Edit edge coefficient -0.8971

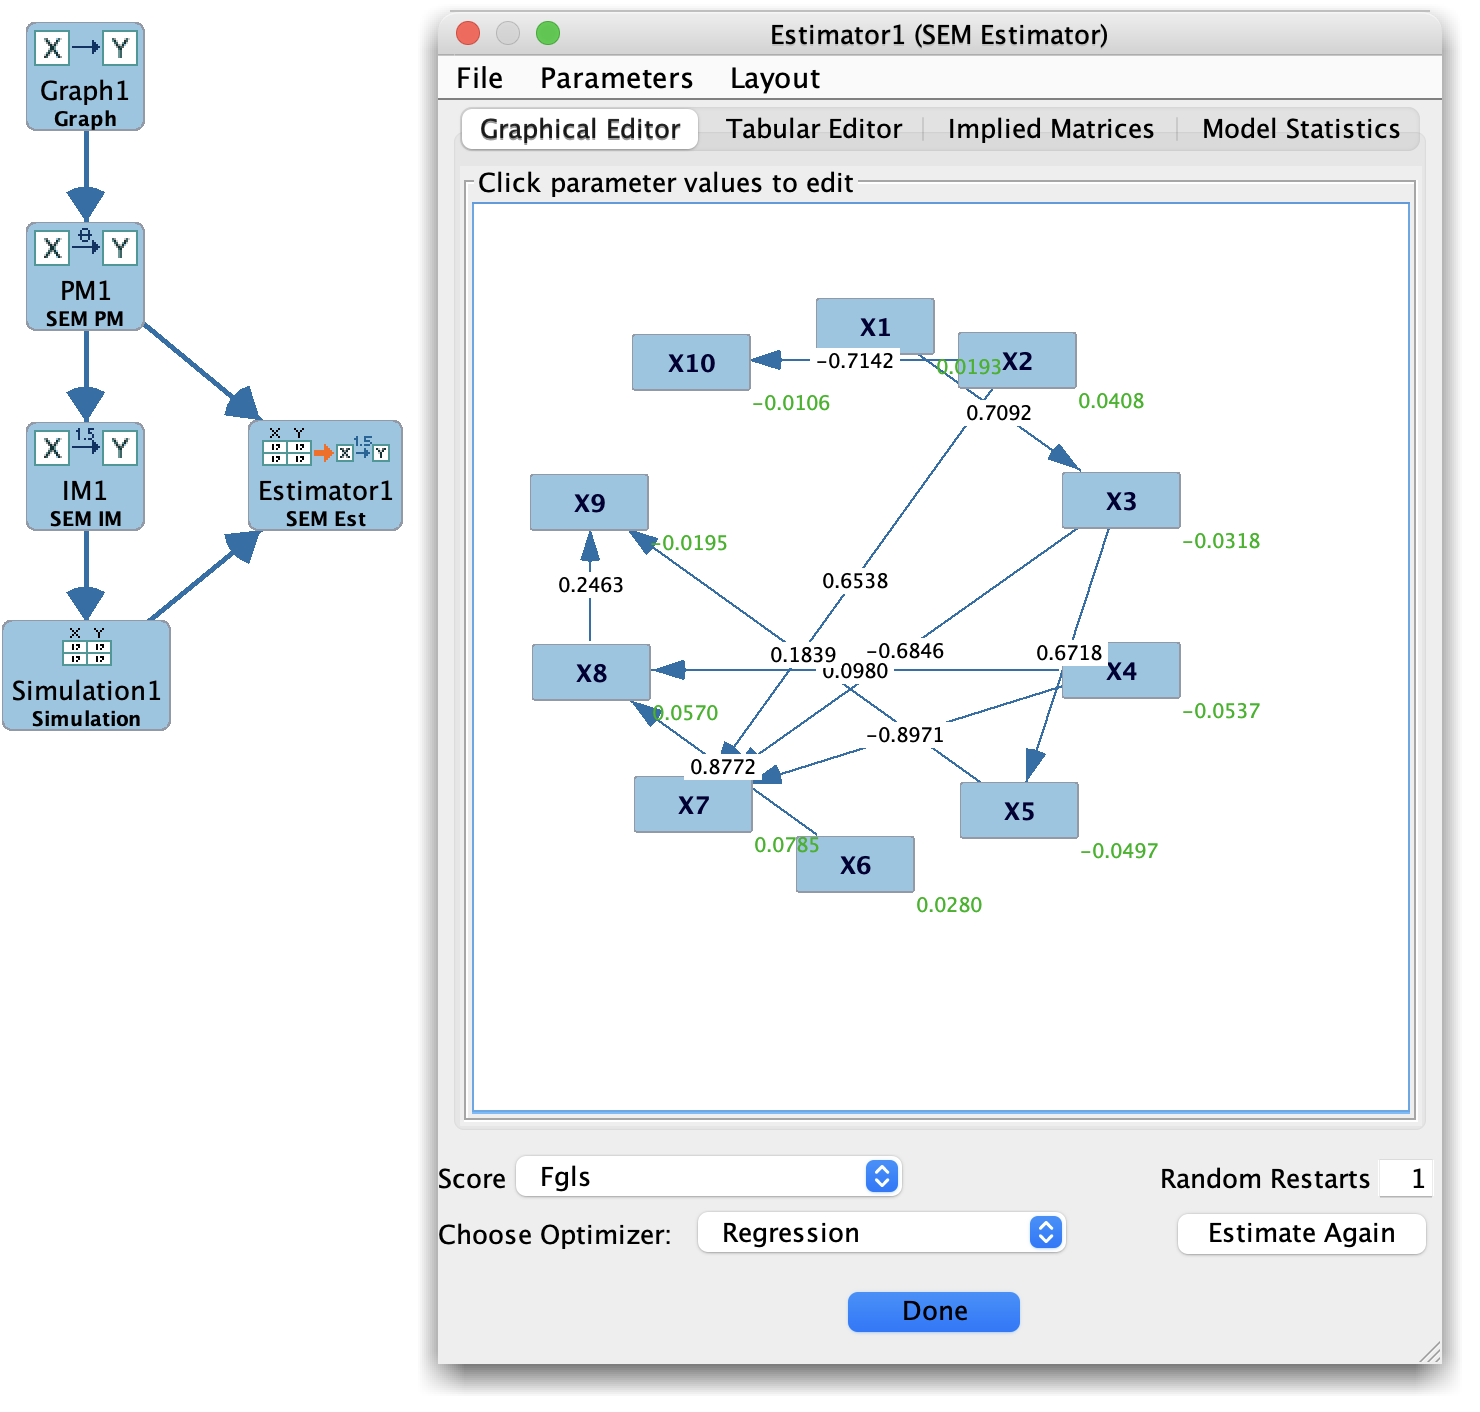point(904,735)
